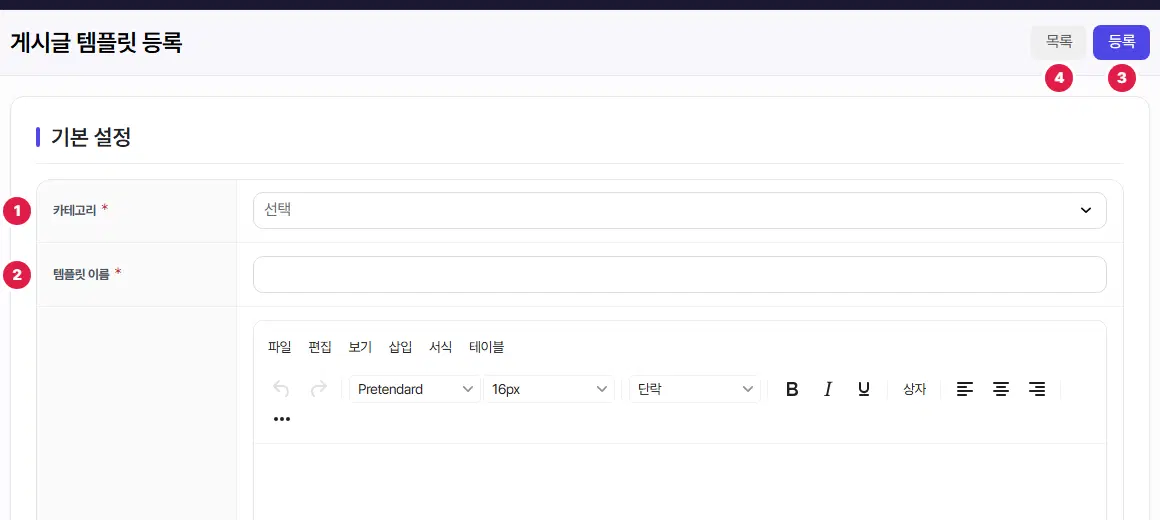Click the 템플릿 이름 field label

(x=81, y=274)
